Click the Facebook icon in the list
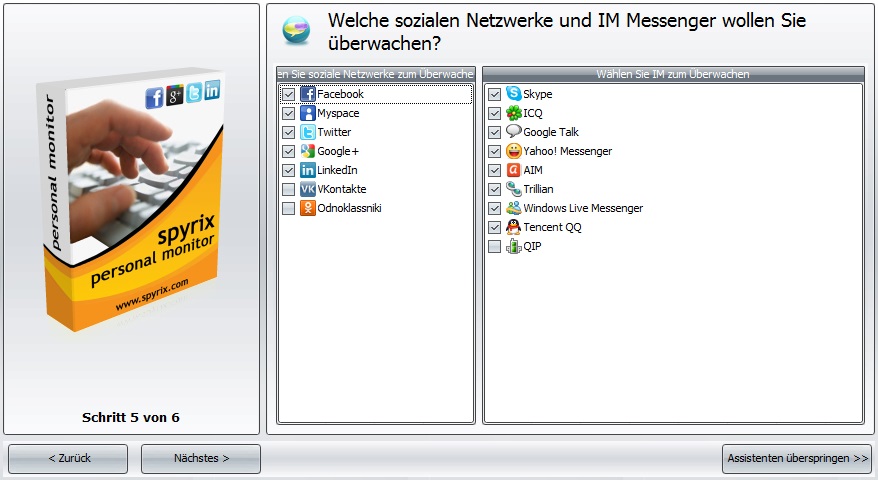Screen dimensions: 878x480 (307, 94)
